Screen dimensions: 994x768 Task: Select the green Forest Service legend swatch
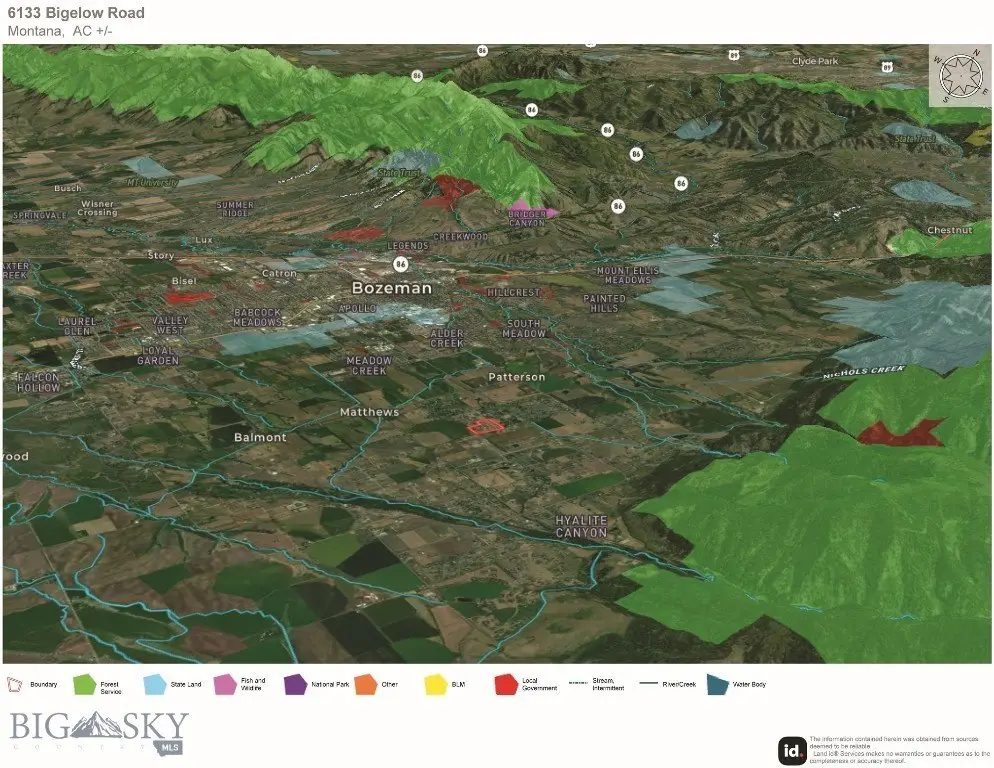point(82,685)
